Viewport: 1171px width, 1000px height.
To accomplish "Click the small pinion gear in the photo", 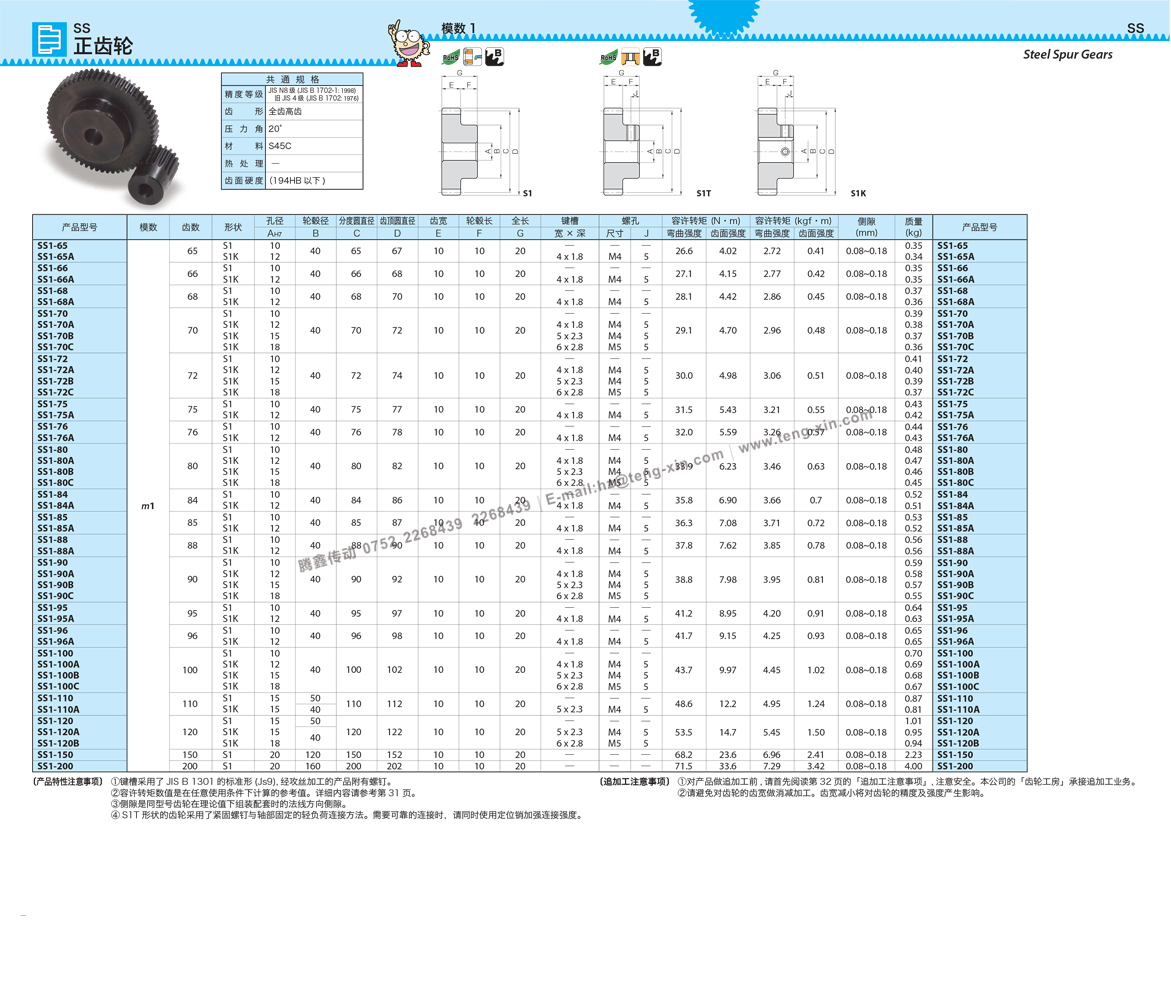I will [156, 177].
